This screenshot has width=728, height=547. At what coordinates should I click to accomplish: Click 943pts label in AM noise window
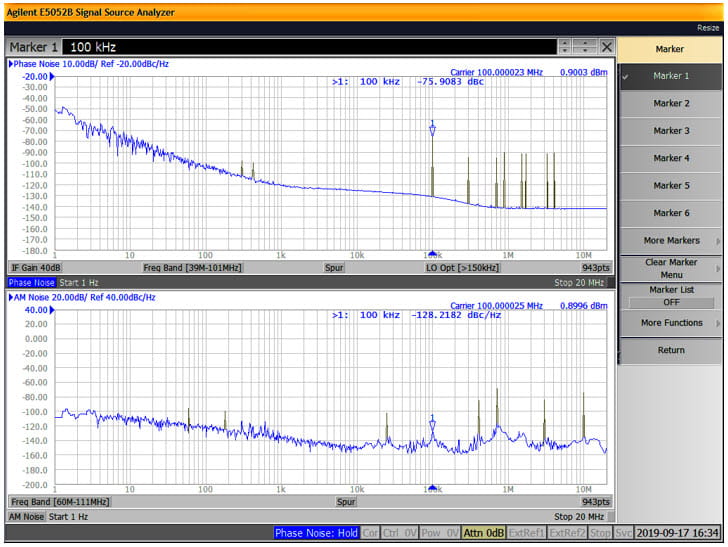pyautogui.click(x=596, y=502)
